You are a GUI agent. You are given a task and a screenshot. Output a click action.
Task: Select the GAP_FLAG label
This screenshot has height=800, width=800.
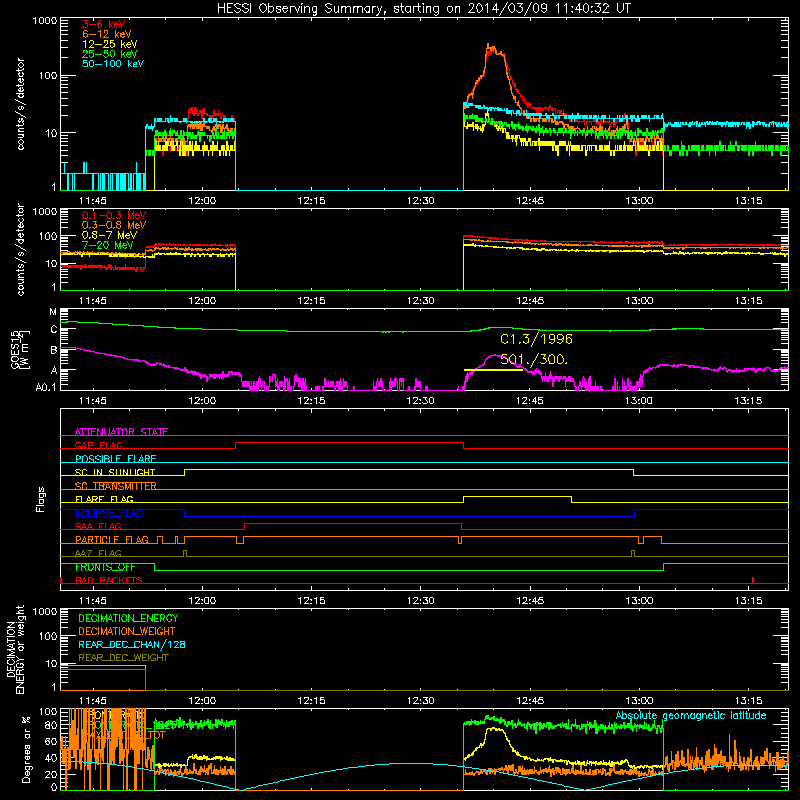tap(98, 445)
